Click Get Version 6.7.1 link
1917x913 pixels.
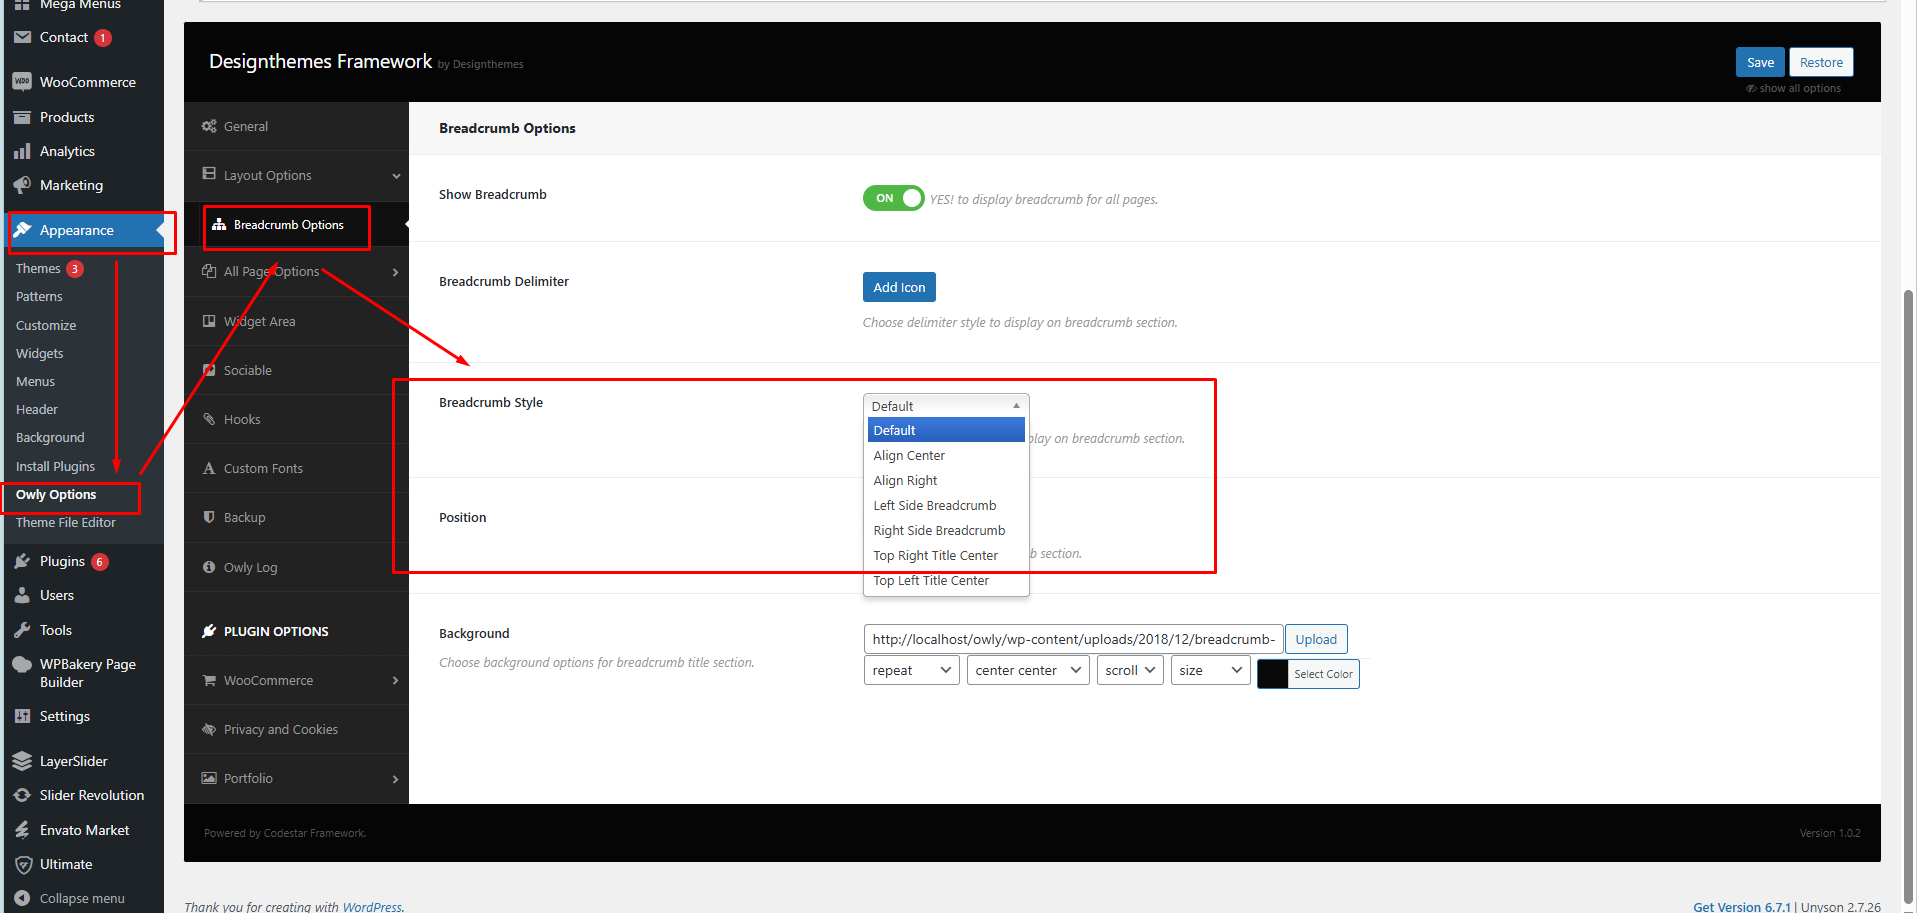[1742, 907]
